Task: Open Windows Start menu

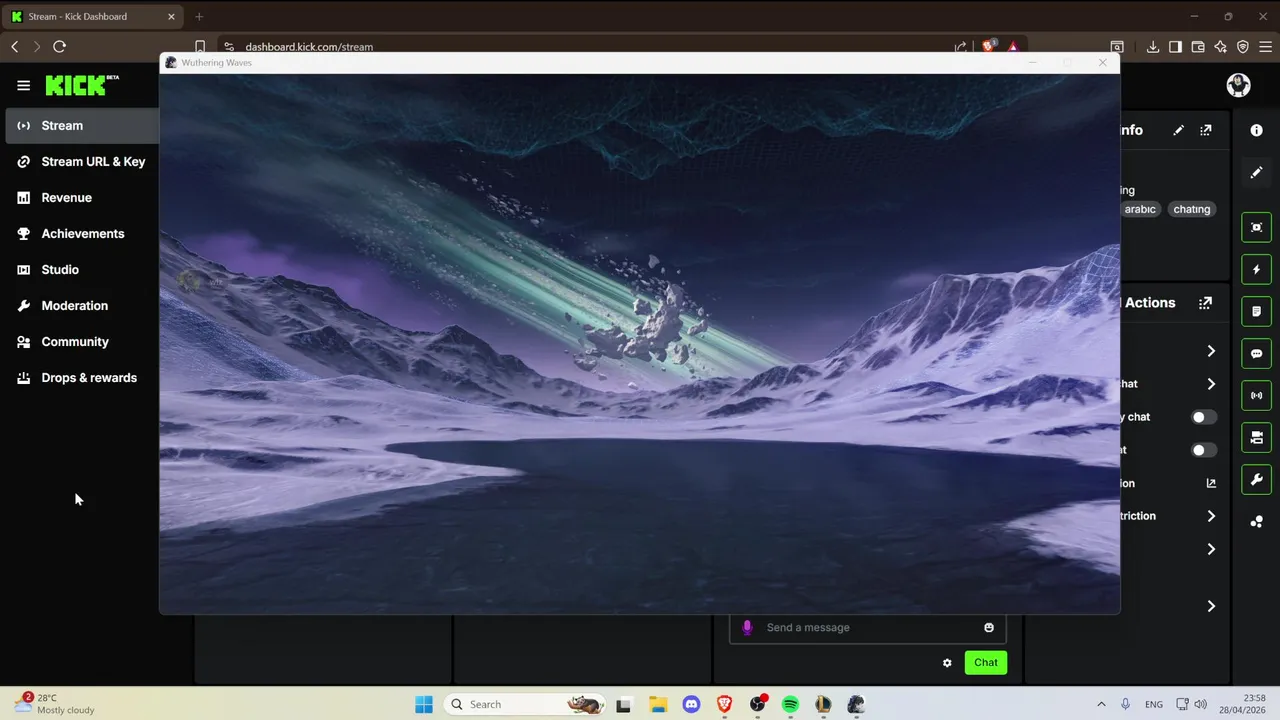Action: click(x=424, y=704)
